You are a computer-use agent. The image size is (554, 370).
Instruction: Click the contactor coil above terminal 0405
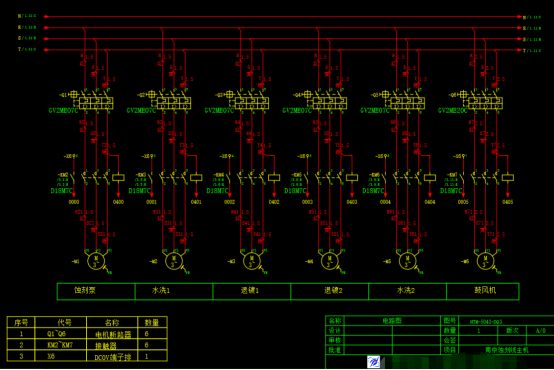[x=508, y=178]
